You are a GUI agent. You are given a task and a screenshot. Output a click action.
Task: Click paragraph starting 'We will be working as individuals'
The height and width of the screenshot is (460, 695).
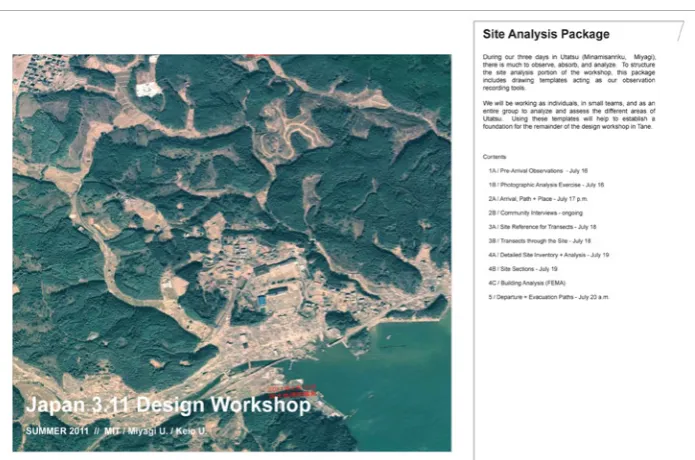pyautogui.click(x=569, y=115)
